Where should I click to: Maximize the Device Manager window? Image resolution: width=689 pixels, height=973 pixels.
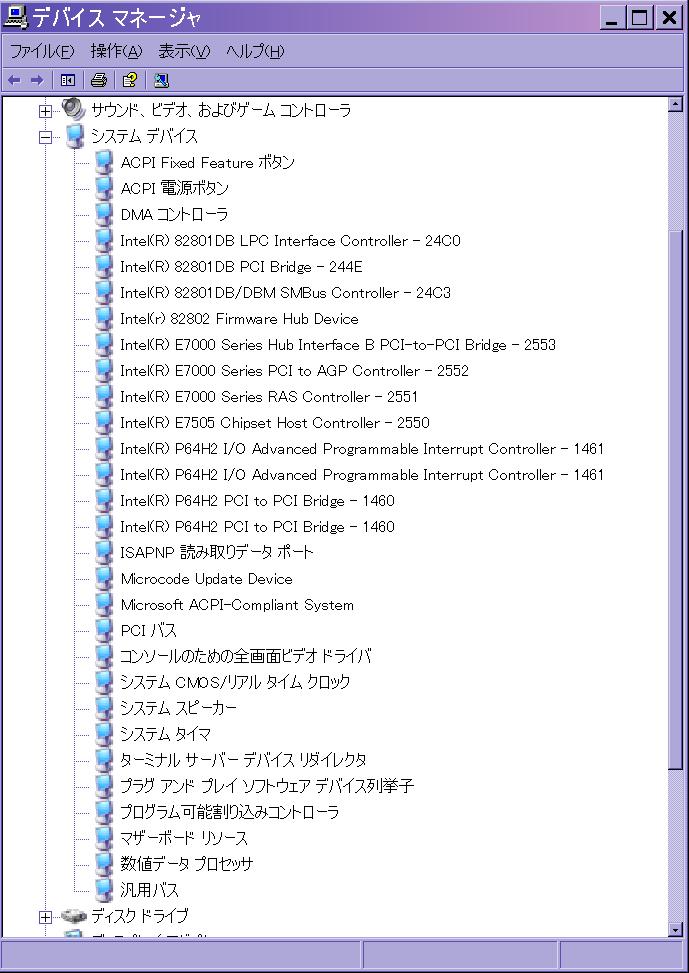coord(639,17)
